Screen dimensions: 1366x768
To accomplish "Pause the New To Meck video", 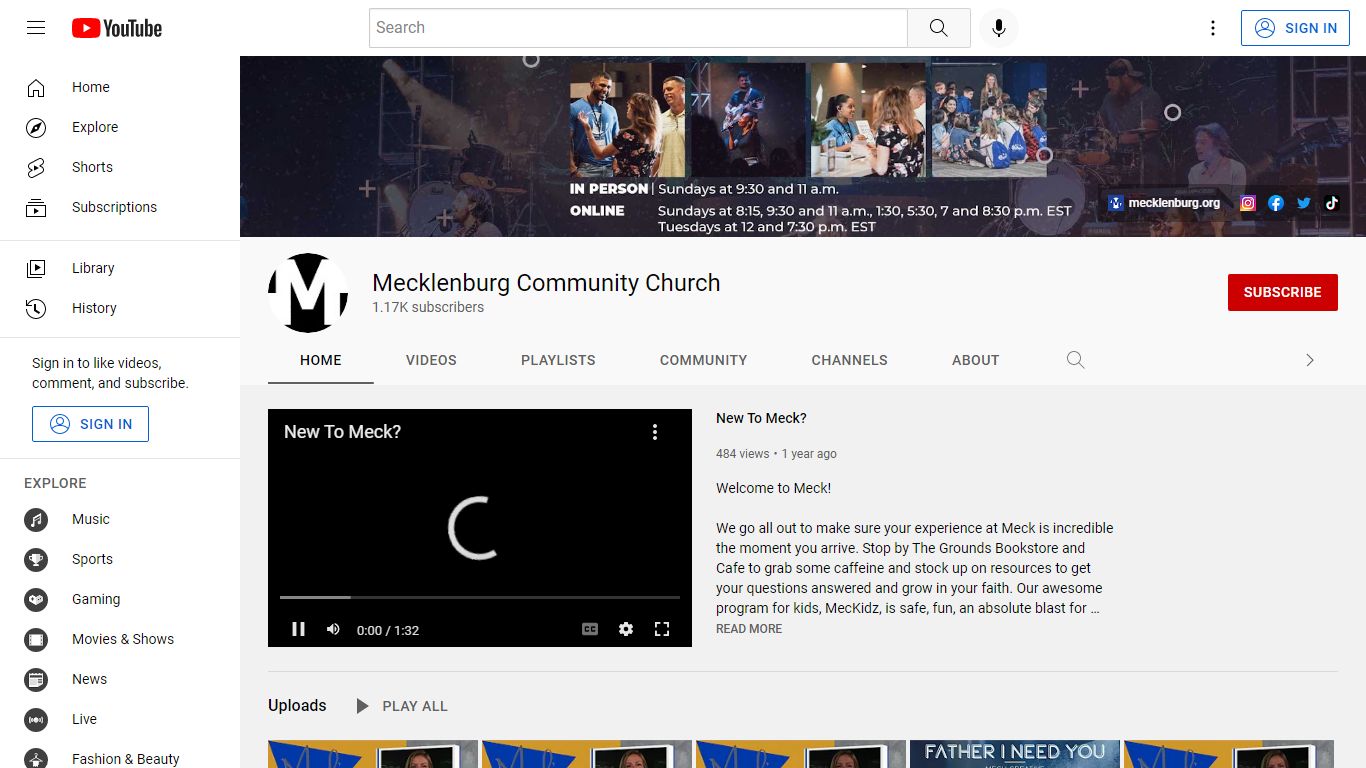I will coord(298,629).
